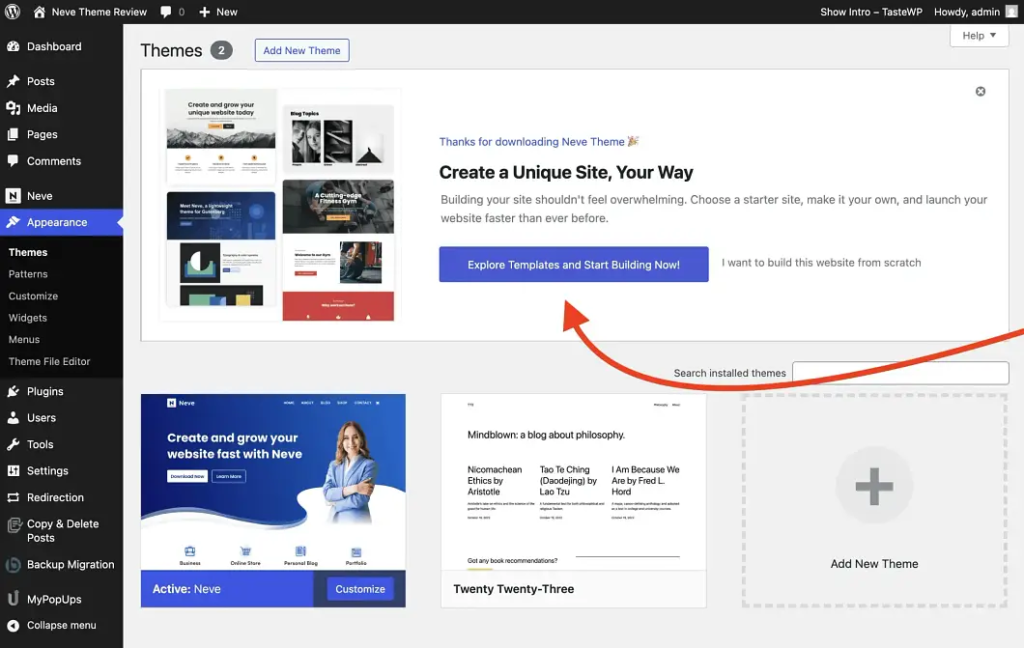This screenshot has width=1024, height=648.
Task: Click the Customize button on Neve theme
Action: [360, 589]
